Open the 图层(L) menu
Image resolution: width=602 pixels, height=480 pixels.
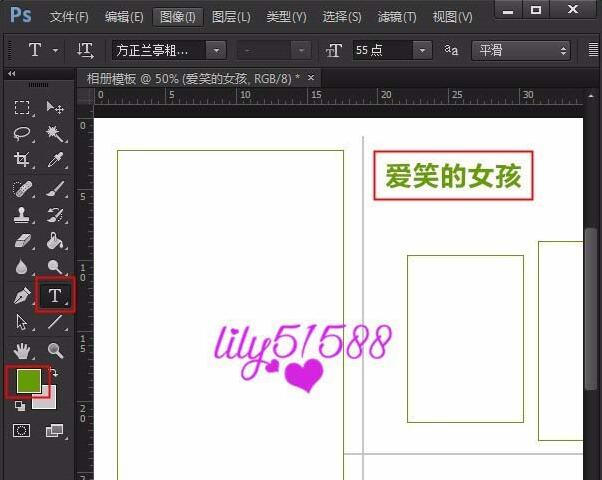231,17
